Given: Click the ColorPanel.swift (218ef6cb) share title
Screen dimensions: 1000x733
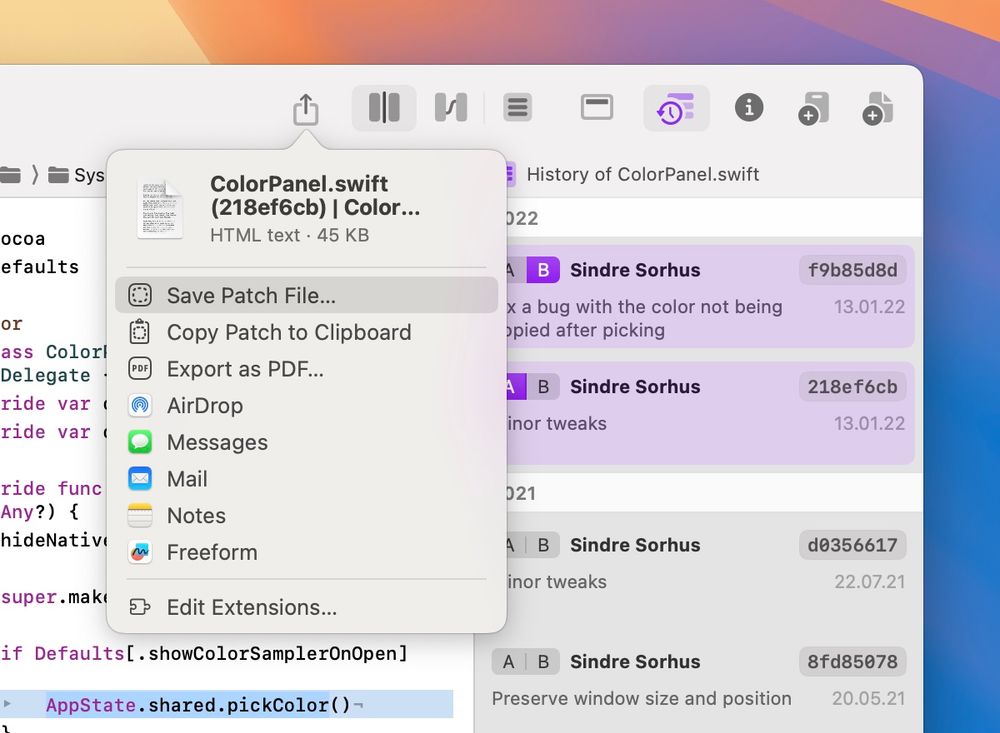Looking at the screenshot, I should pyautogui.click(x=315, y=195).
